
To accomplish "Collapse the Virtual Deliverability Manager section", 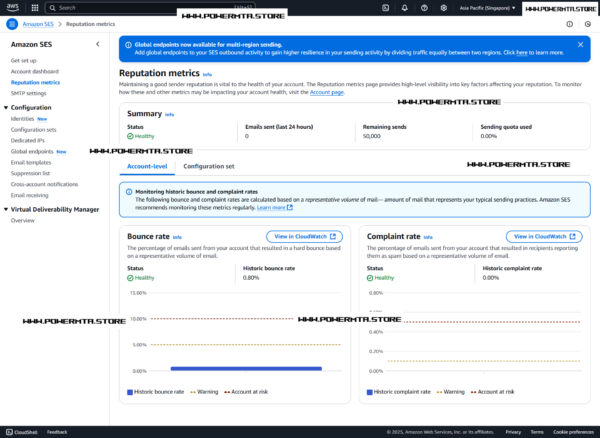I will click(6, 210).
